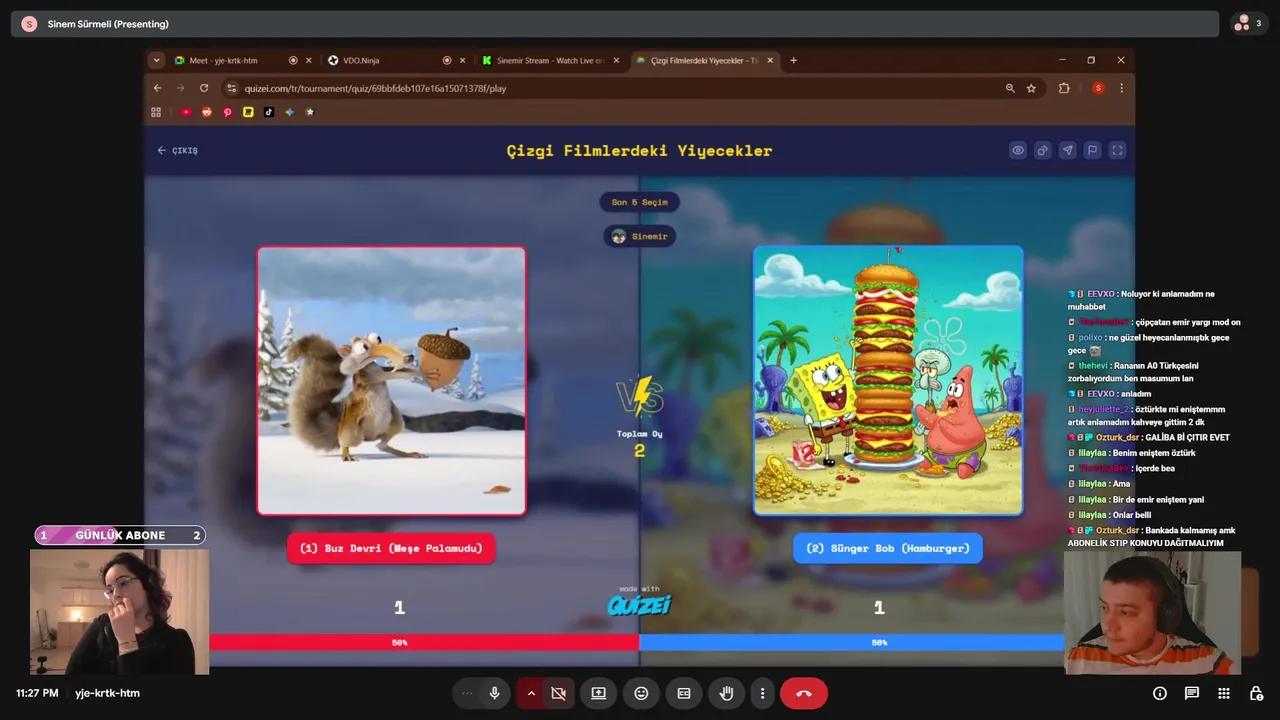Open meeting details info icon
The width and height of the screenshot is (1280, 720).
pos(1160,693)
